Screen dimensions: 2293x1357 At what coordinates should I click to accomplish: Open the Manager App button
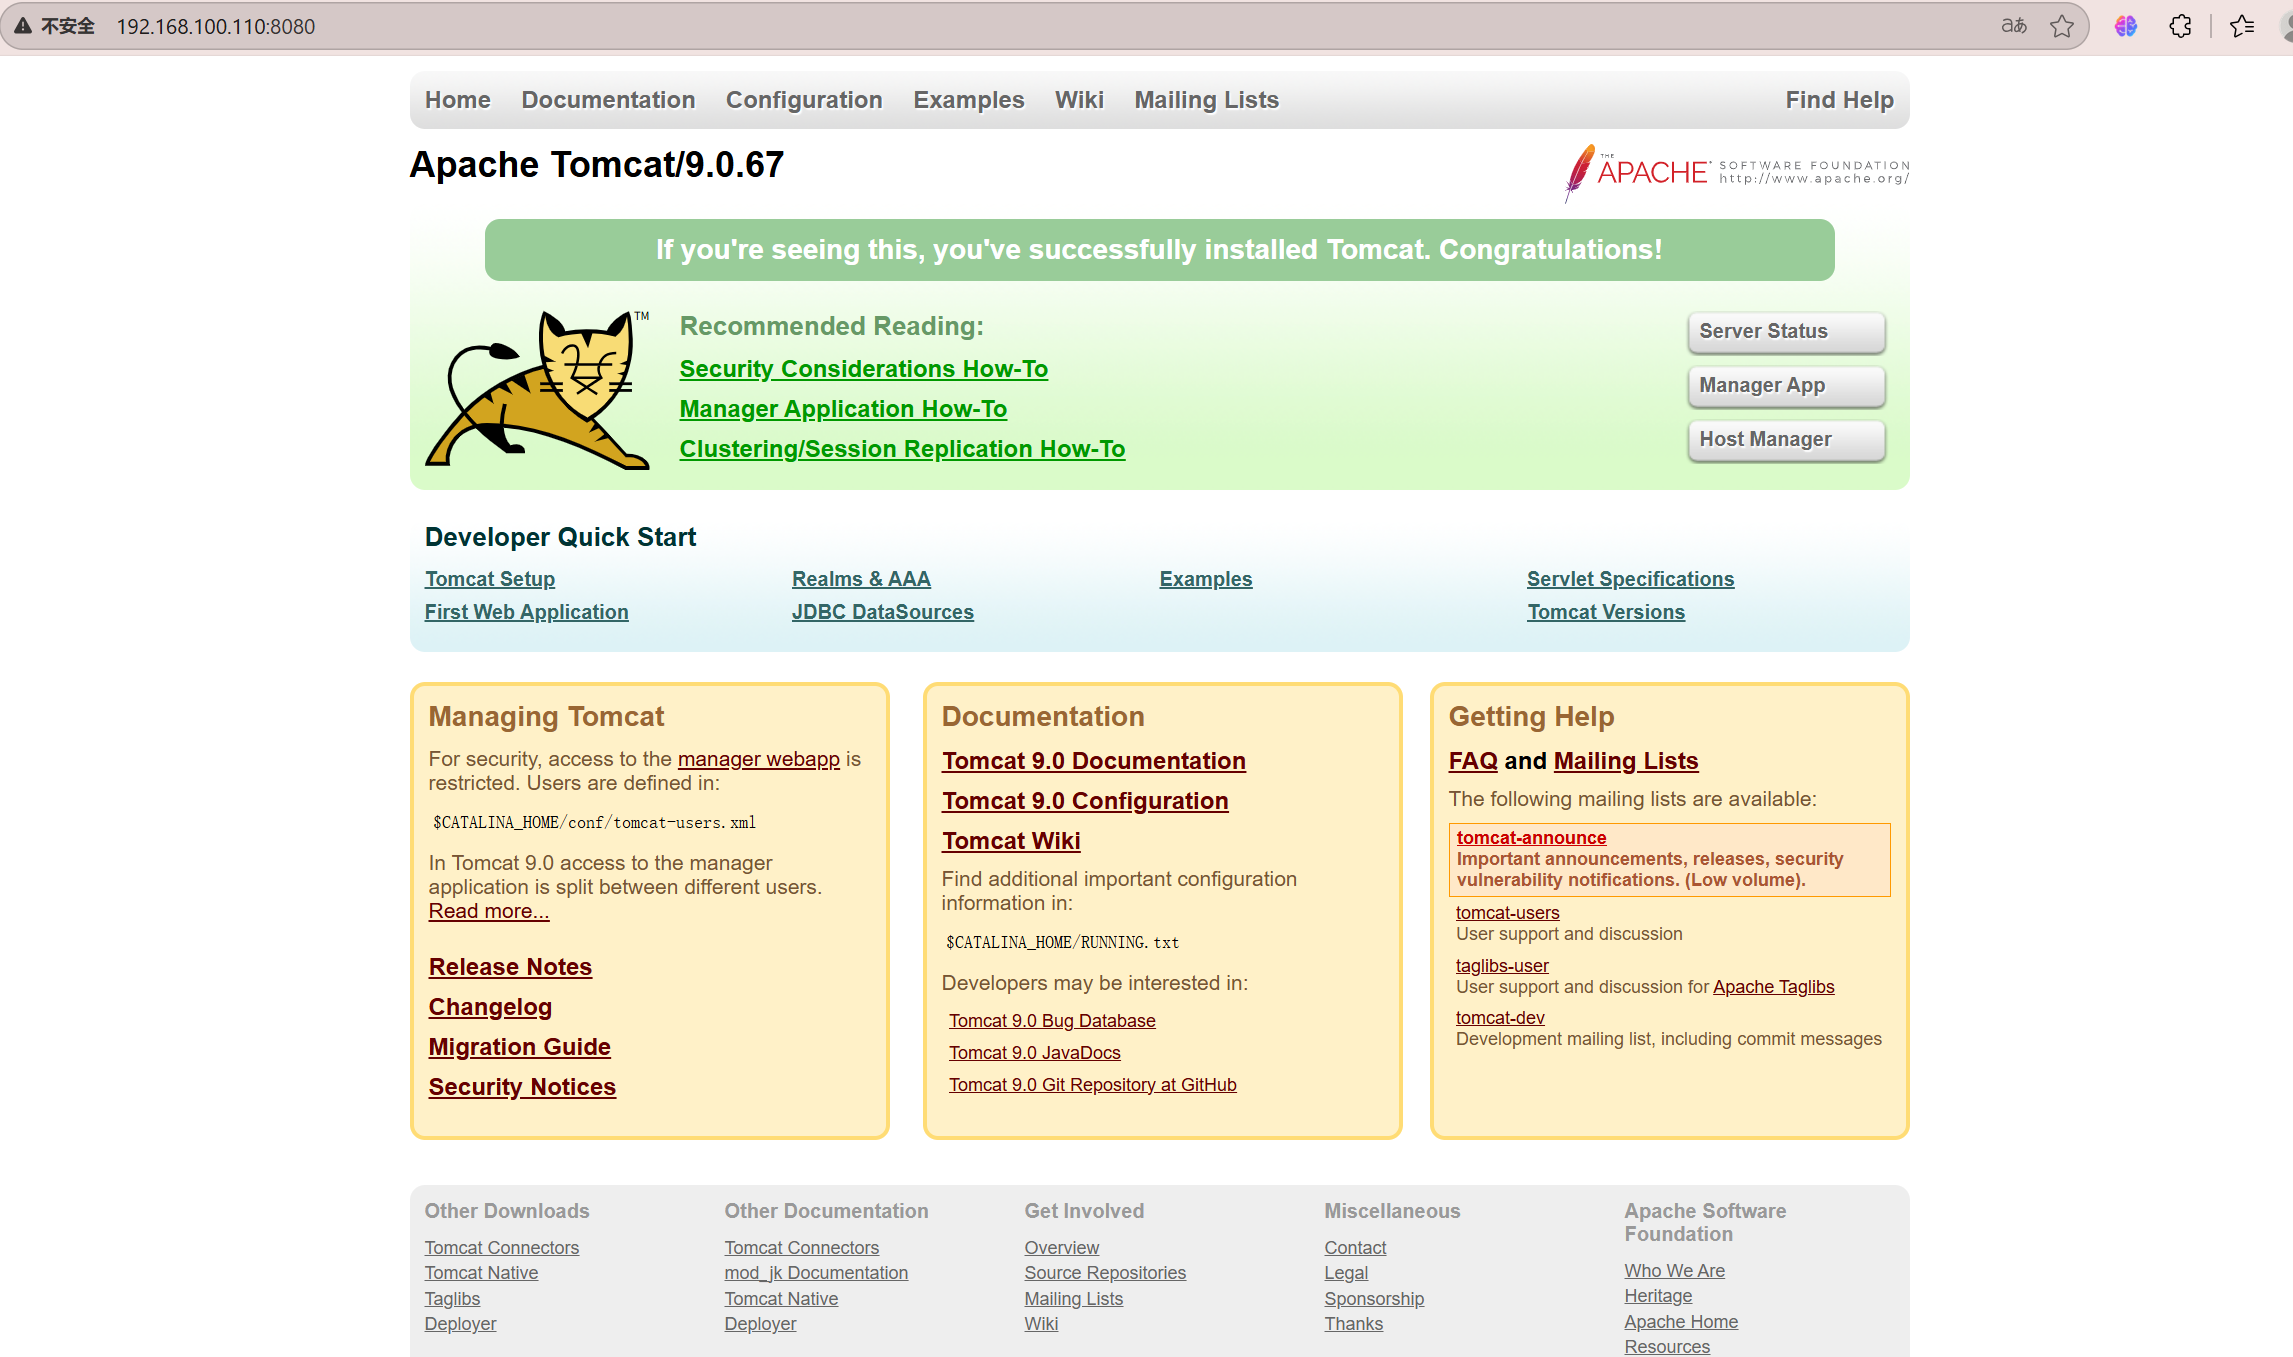1786,386
